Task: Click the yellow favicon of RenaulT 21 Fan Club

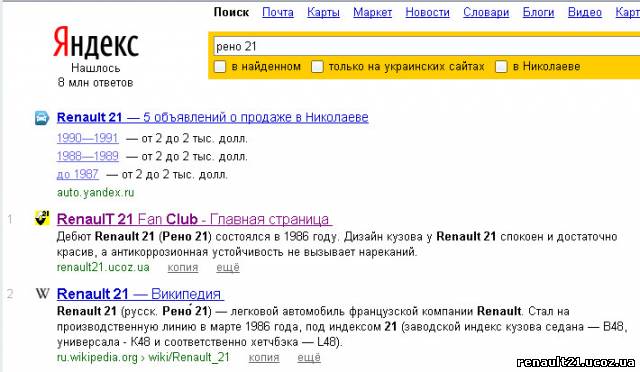Action: [x=42, y=218]
